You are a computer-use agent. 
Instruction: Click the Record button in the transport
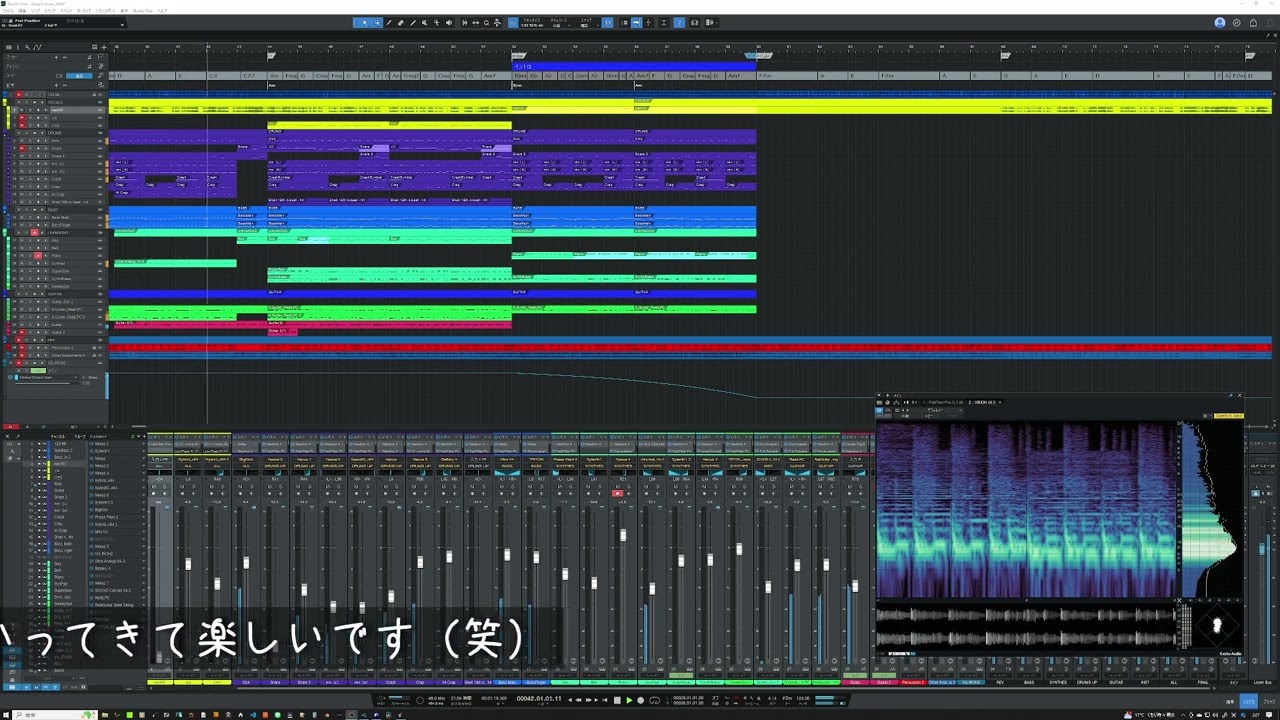pyautogui.click(x=641, y=700)
